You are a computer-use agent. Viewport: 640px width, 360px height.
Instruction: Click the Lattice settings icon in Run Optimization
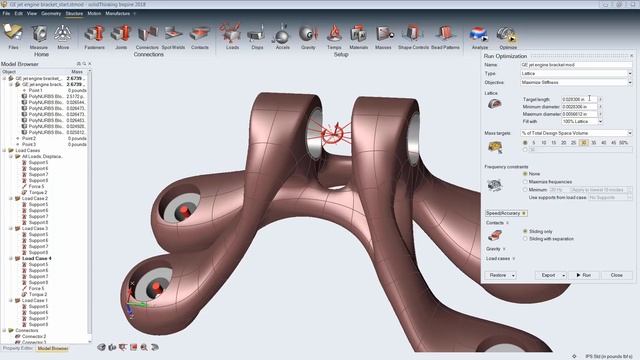[x=495, y=104]
